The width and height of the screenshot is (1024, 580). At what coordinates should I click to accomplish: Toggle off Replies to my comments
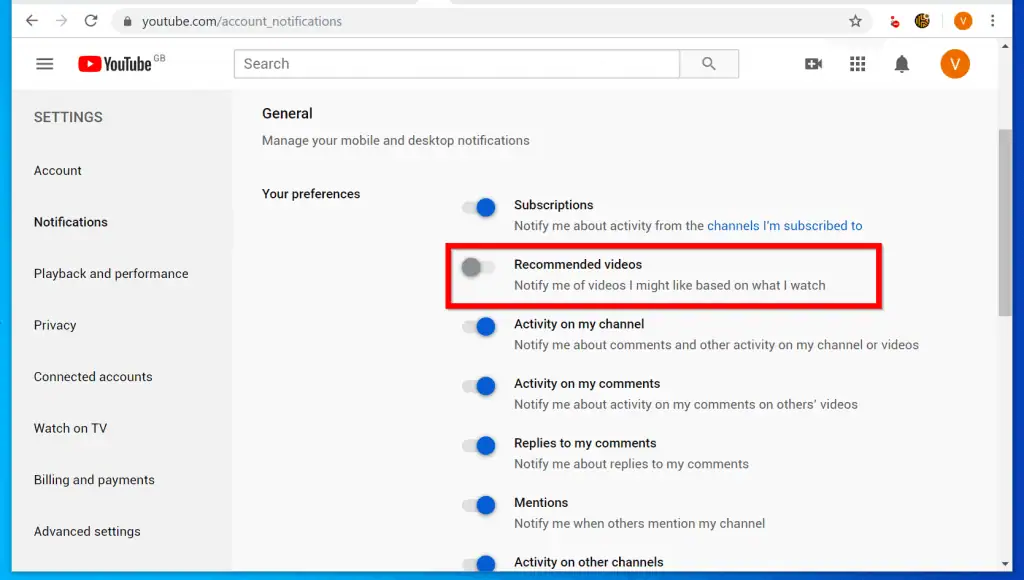(x=479, y=446)
